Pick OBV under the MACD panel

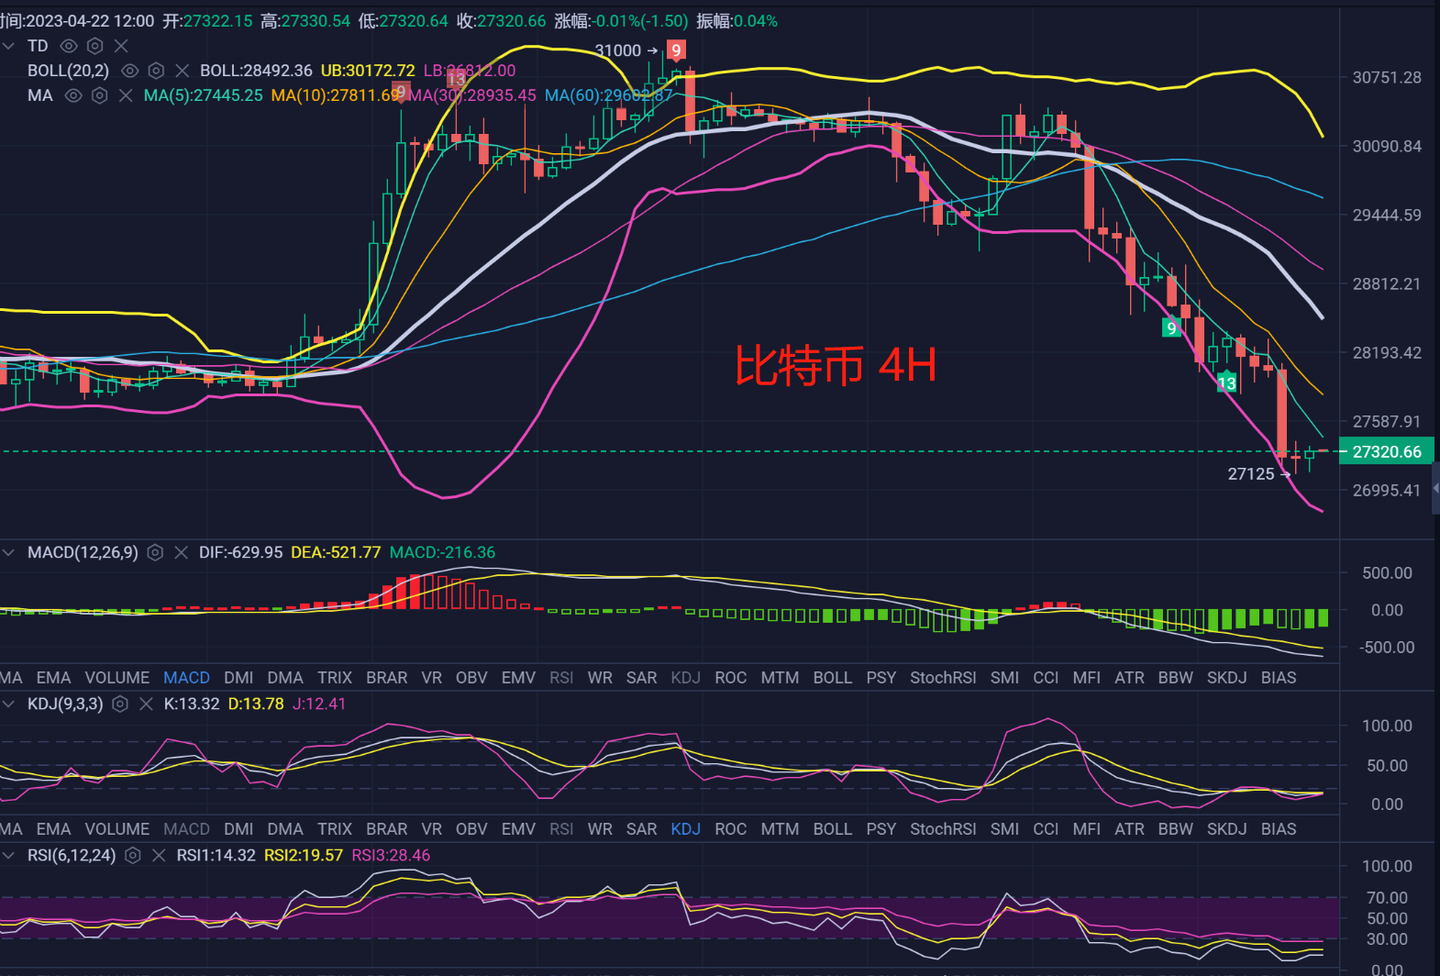coord(472,677)
